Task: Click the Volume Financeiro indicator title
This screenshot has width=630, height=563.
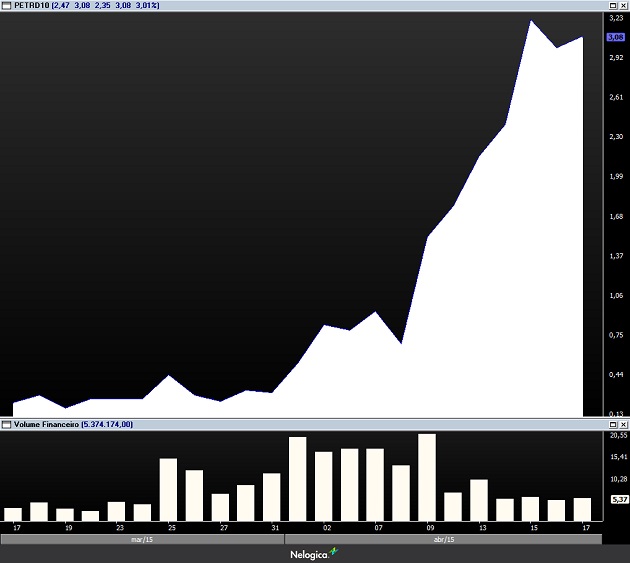Action: [46, 425]
